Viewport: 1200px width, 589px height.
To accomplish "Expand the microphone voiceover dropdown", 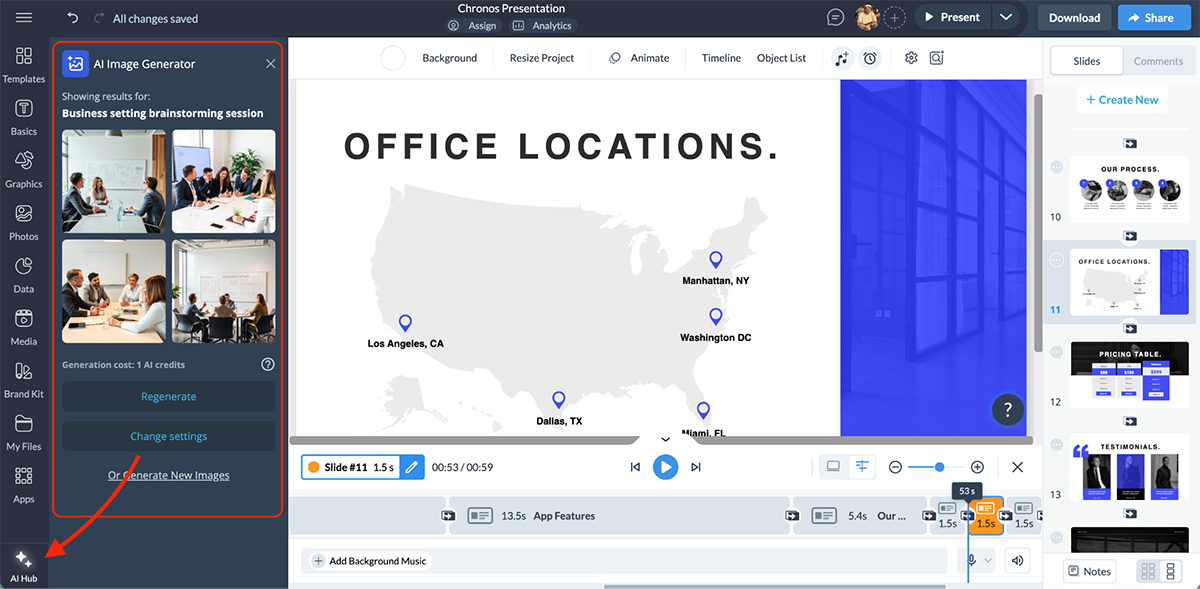I will (988, 560).
